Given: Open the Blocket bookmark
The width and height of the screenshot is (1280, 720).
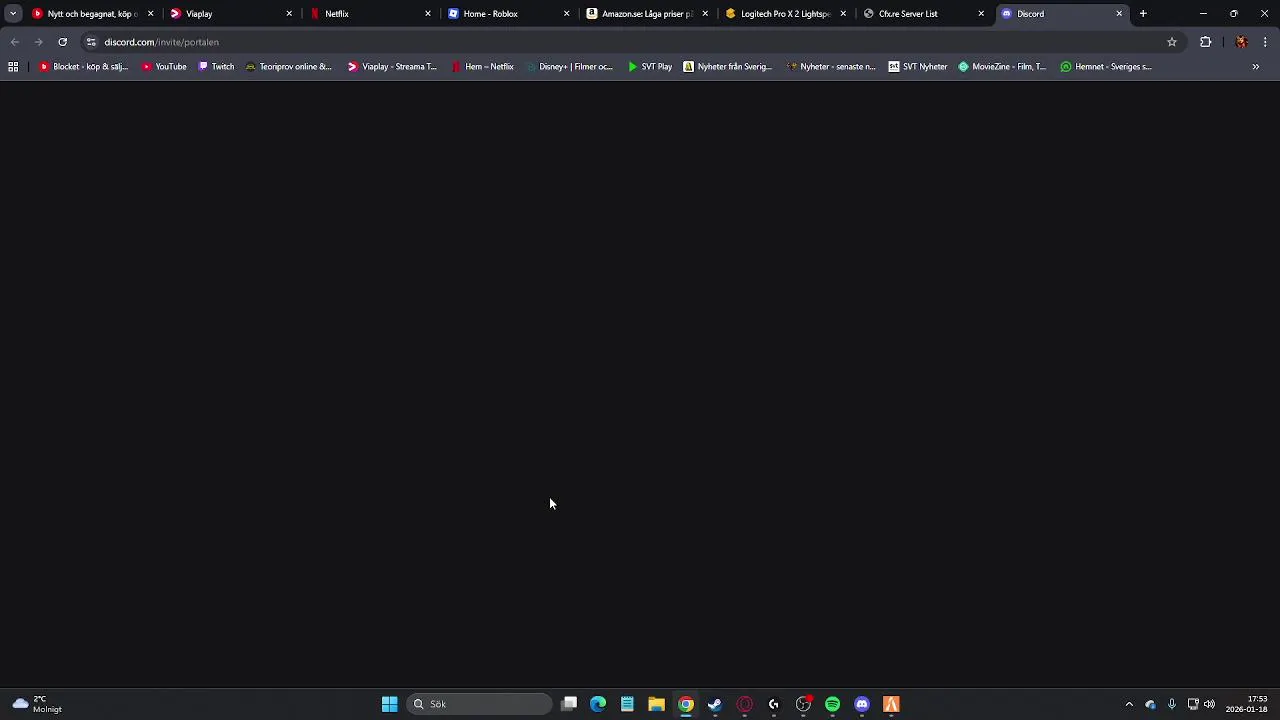Looking at the screenshot, I should pos(84,67).
